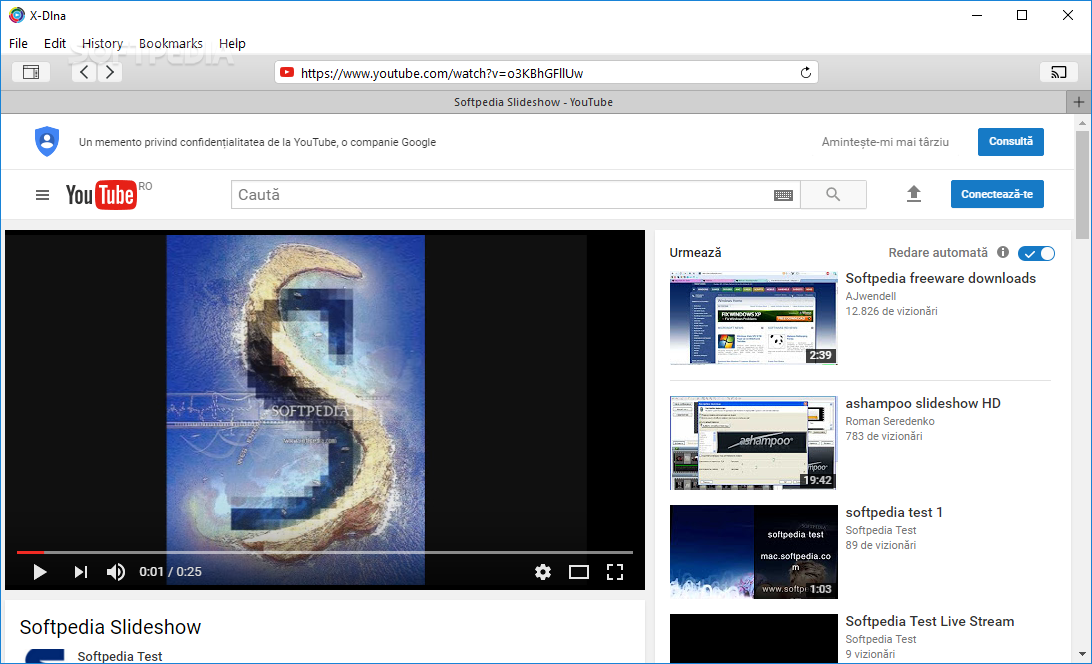Screen dimensions: 1092x664
Task: Click the search magnifier button
Action: pyautogui.click(x=833, y=194)
